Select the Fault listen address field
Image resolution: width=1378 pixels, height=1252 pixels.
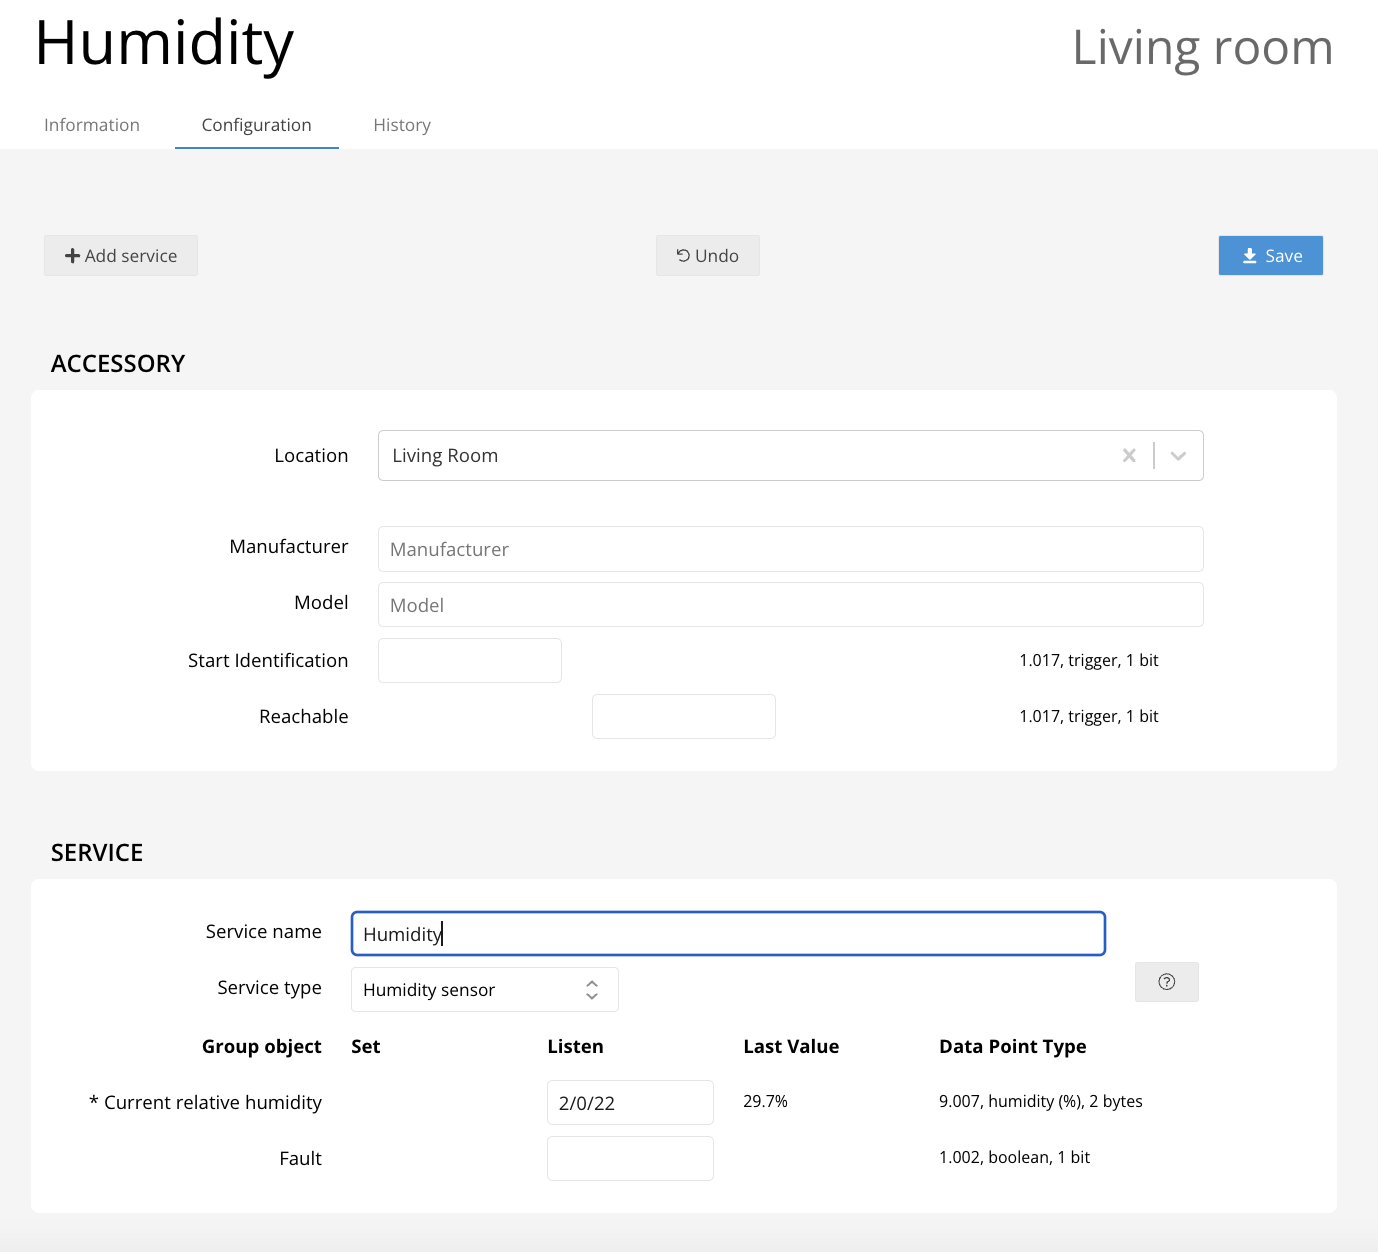point(630,1159)
